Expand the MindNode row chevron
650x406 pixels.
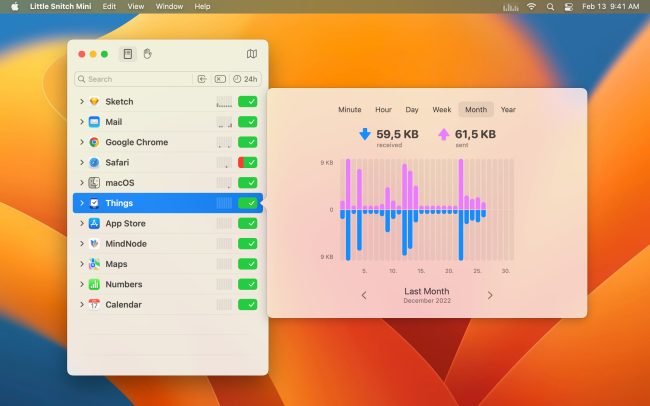pos(82,244)
